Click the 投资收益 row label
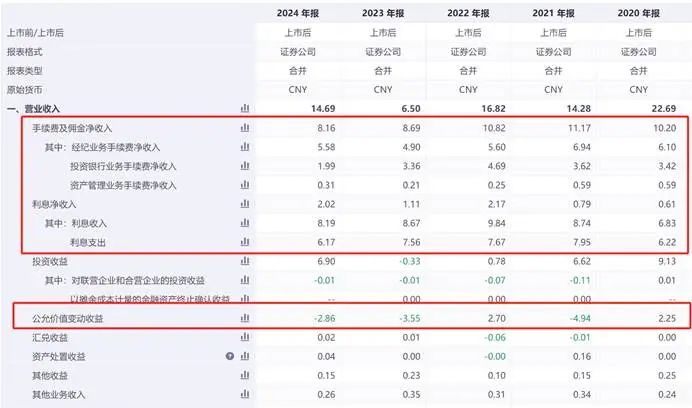Viewport: 692px width, 408px height. [49, 261]
